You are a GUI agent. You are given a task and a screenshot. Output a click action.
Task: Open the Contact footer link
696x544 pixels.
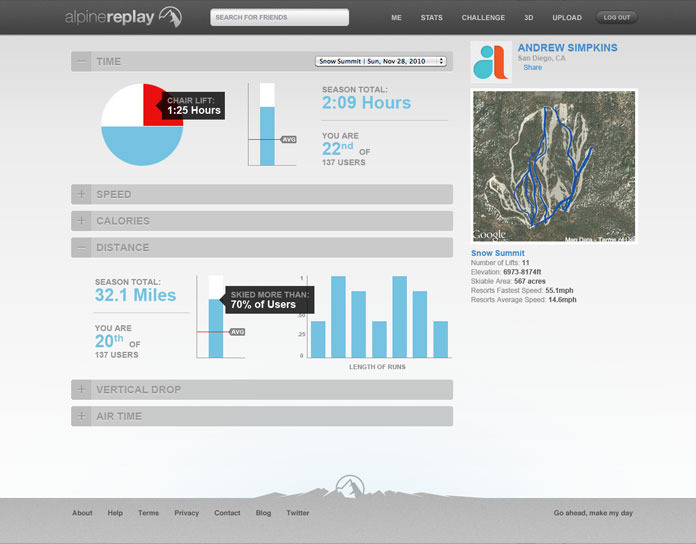227,513
